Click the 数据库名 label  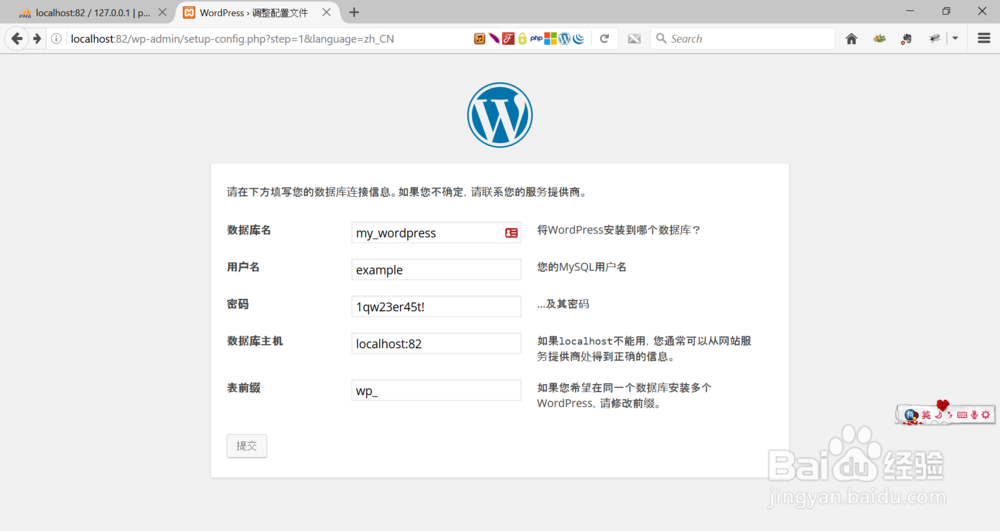coord(249,230)
